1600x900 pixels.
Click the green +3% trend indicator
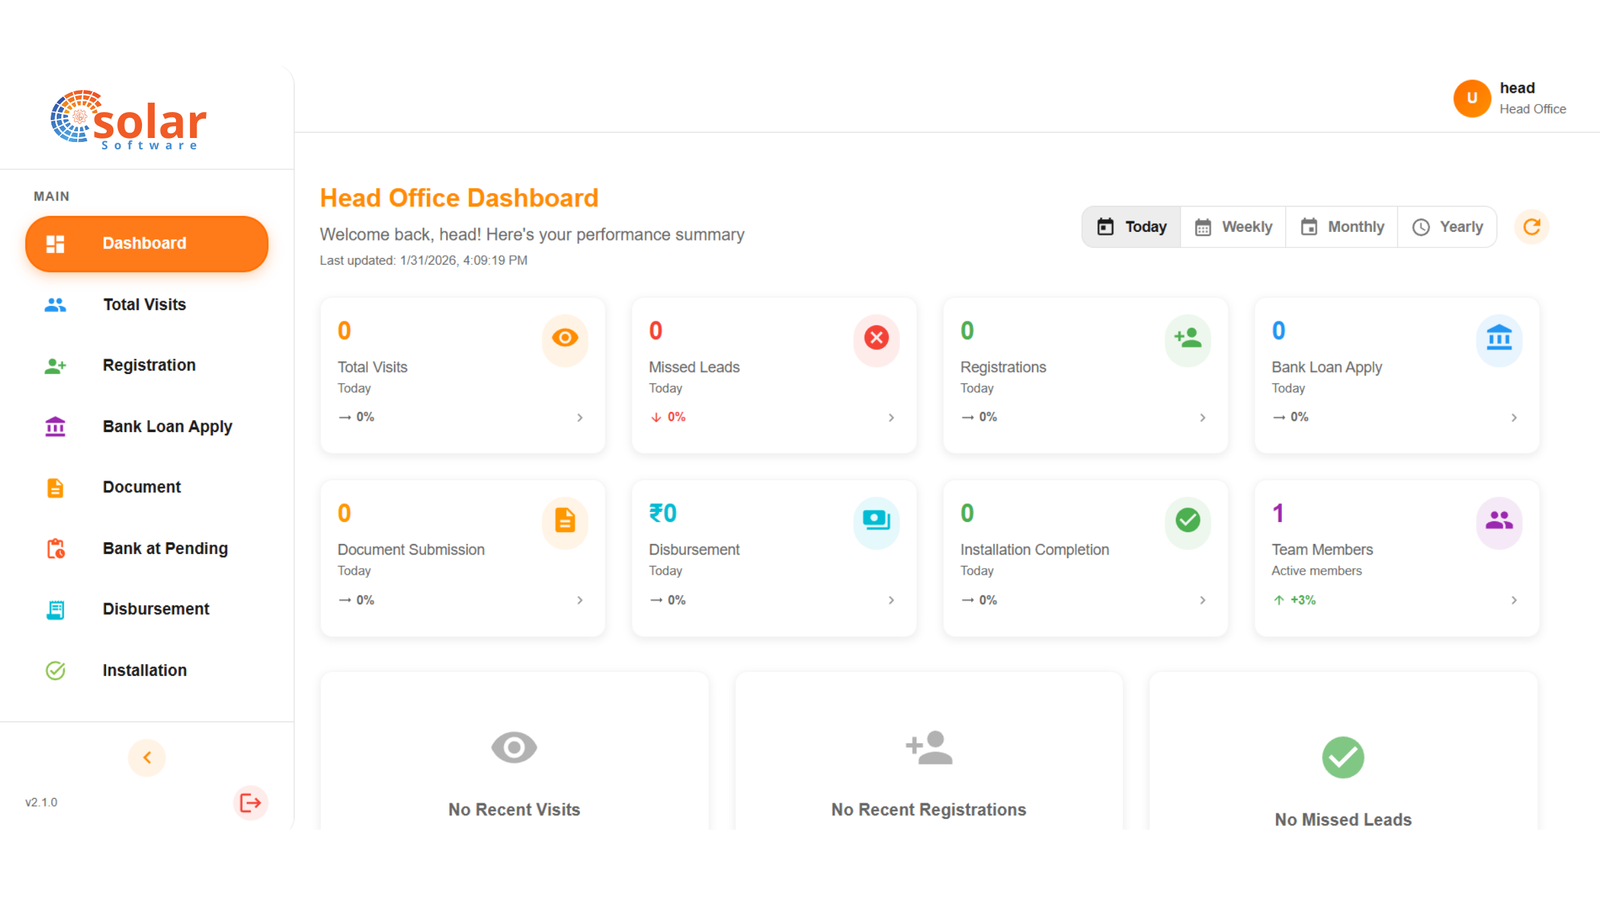click(1295, 600)
